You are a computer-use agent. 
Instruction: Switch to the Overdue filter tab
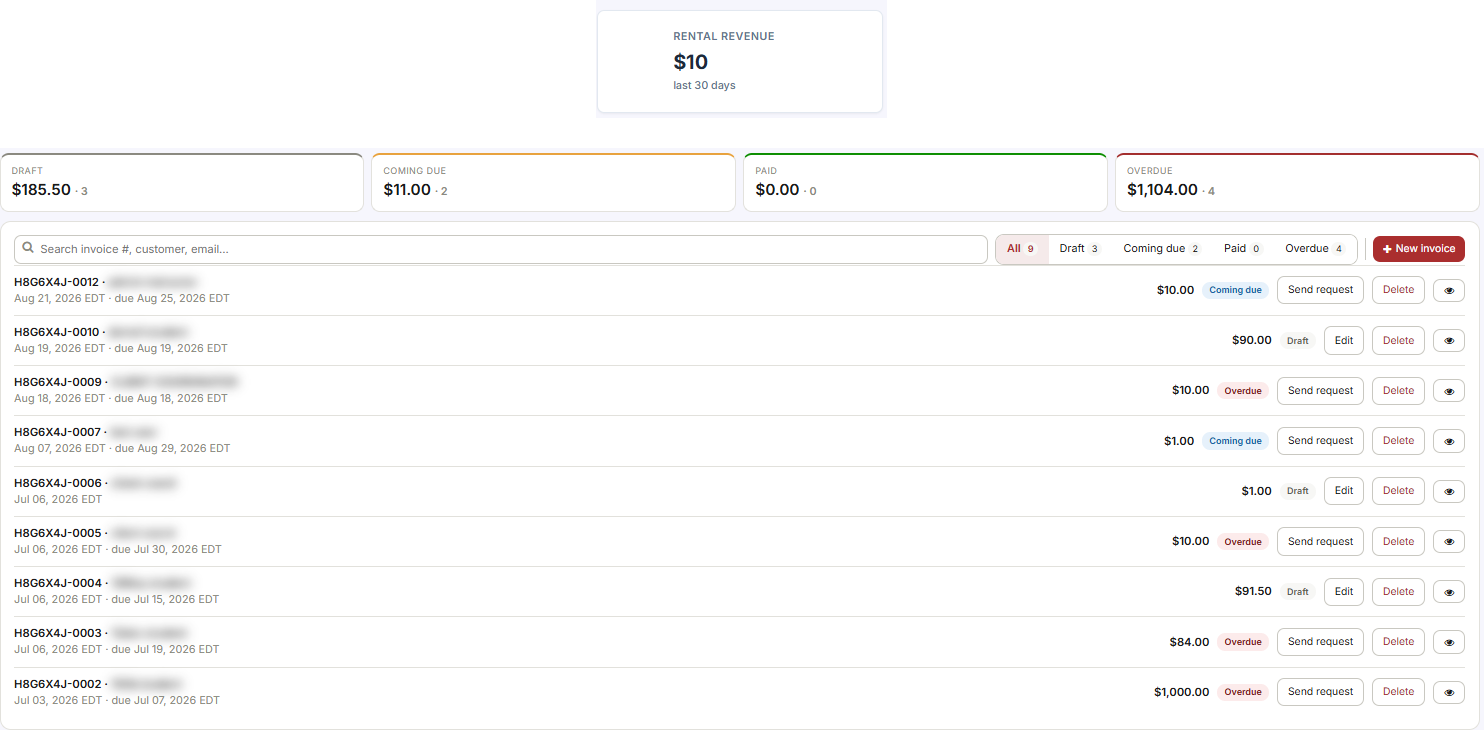tap(1315, 249)
